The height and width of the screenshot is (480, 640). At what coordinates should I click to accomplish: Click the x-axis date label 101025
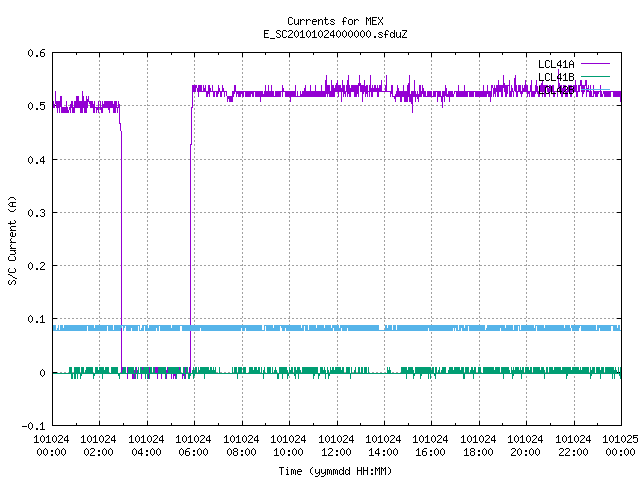coord(620,439)
